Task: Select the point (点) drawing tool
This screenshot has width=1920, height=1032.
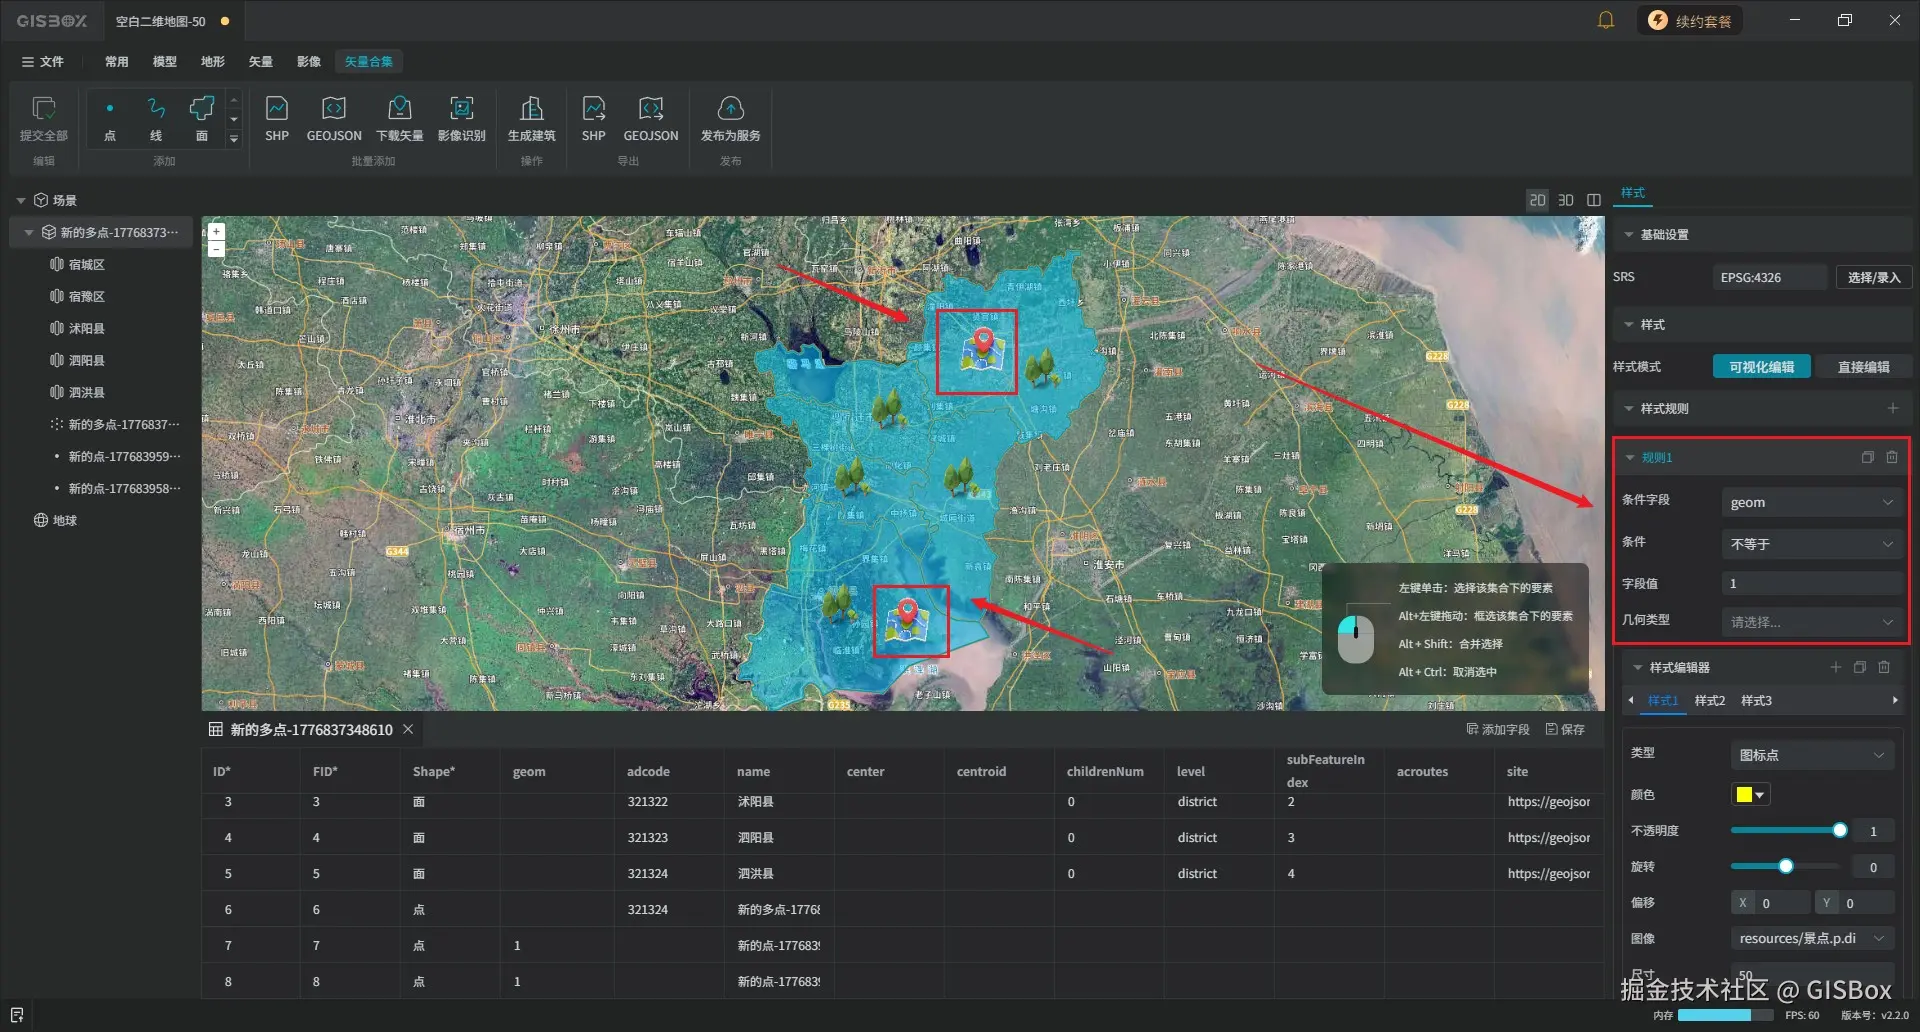Action: click(x=110, y=118)
